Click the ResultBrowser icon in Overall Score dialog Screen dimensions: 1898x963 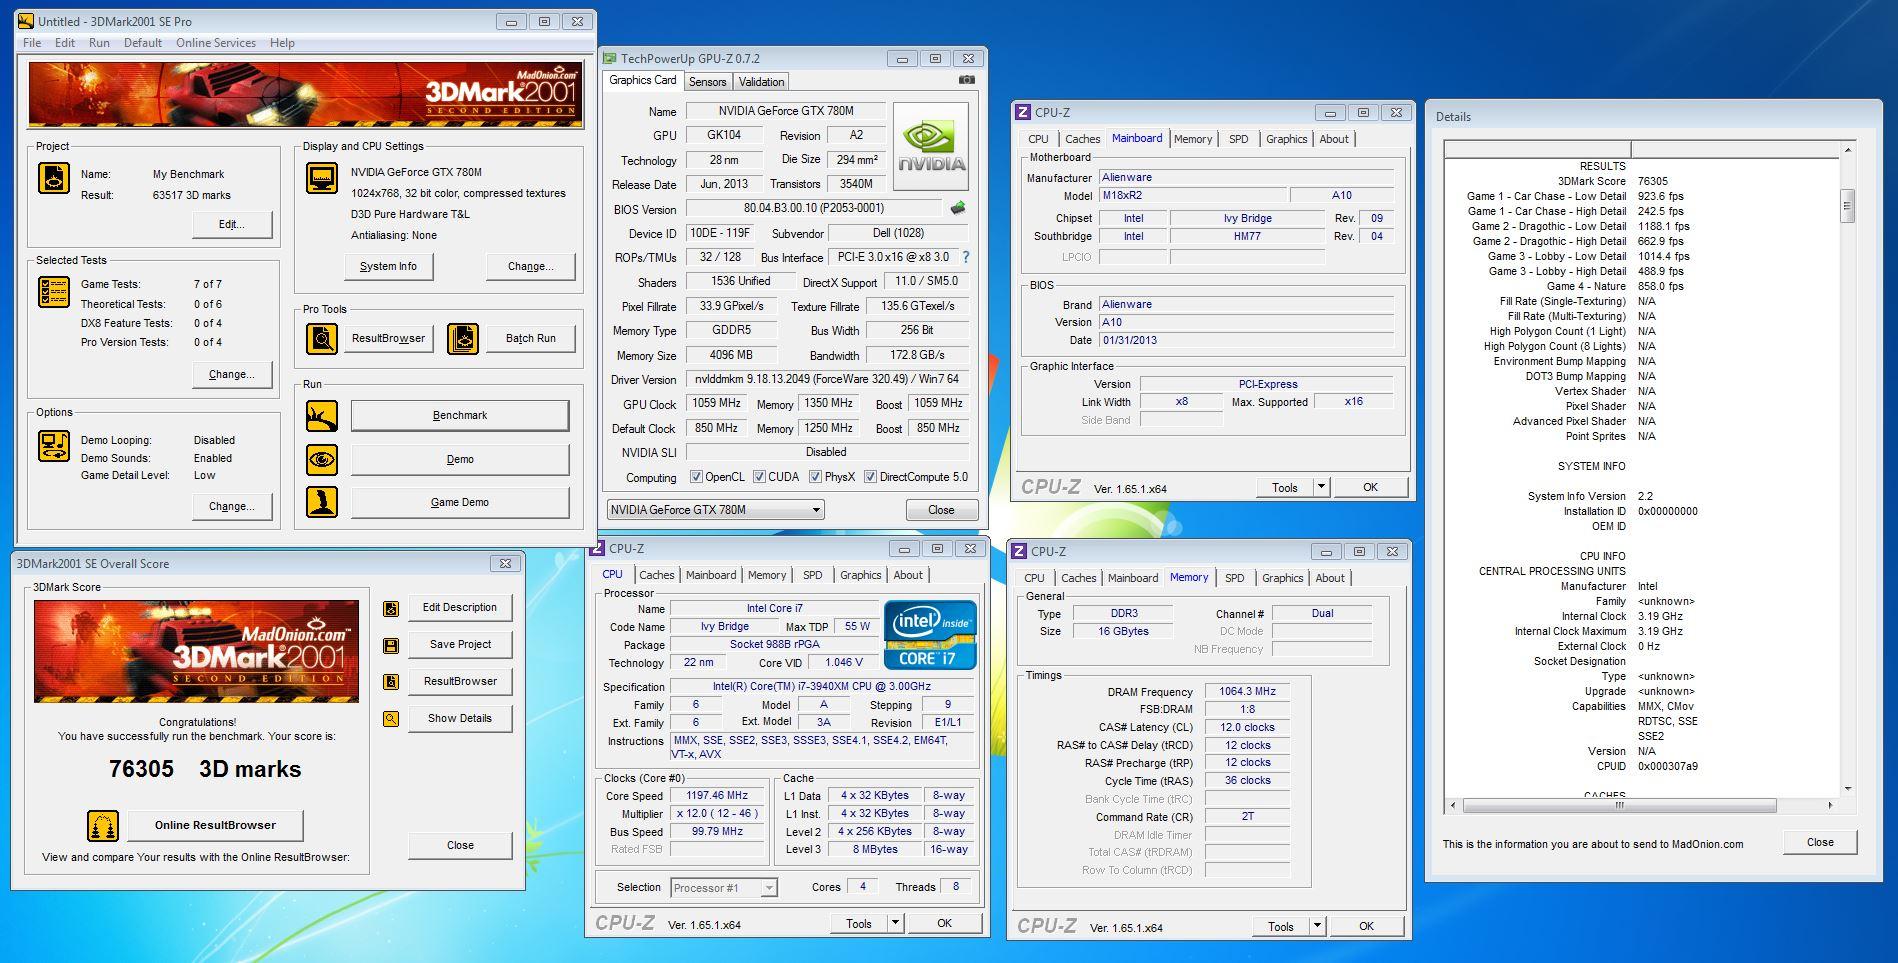tap(391, 682)
